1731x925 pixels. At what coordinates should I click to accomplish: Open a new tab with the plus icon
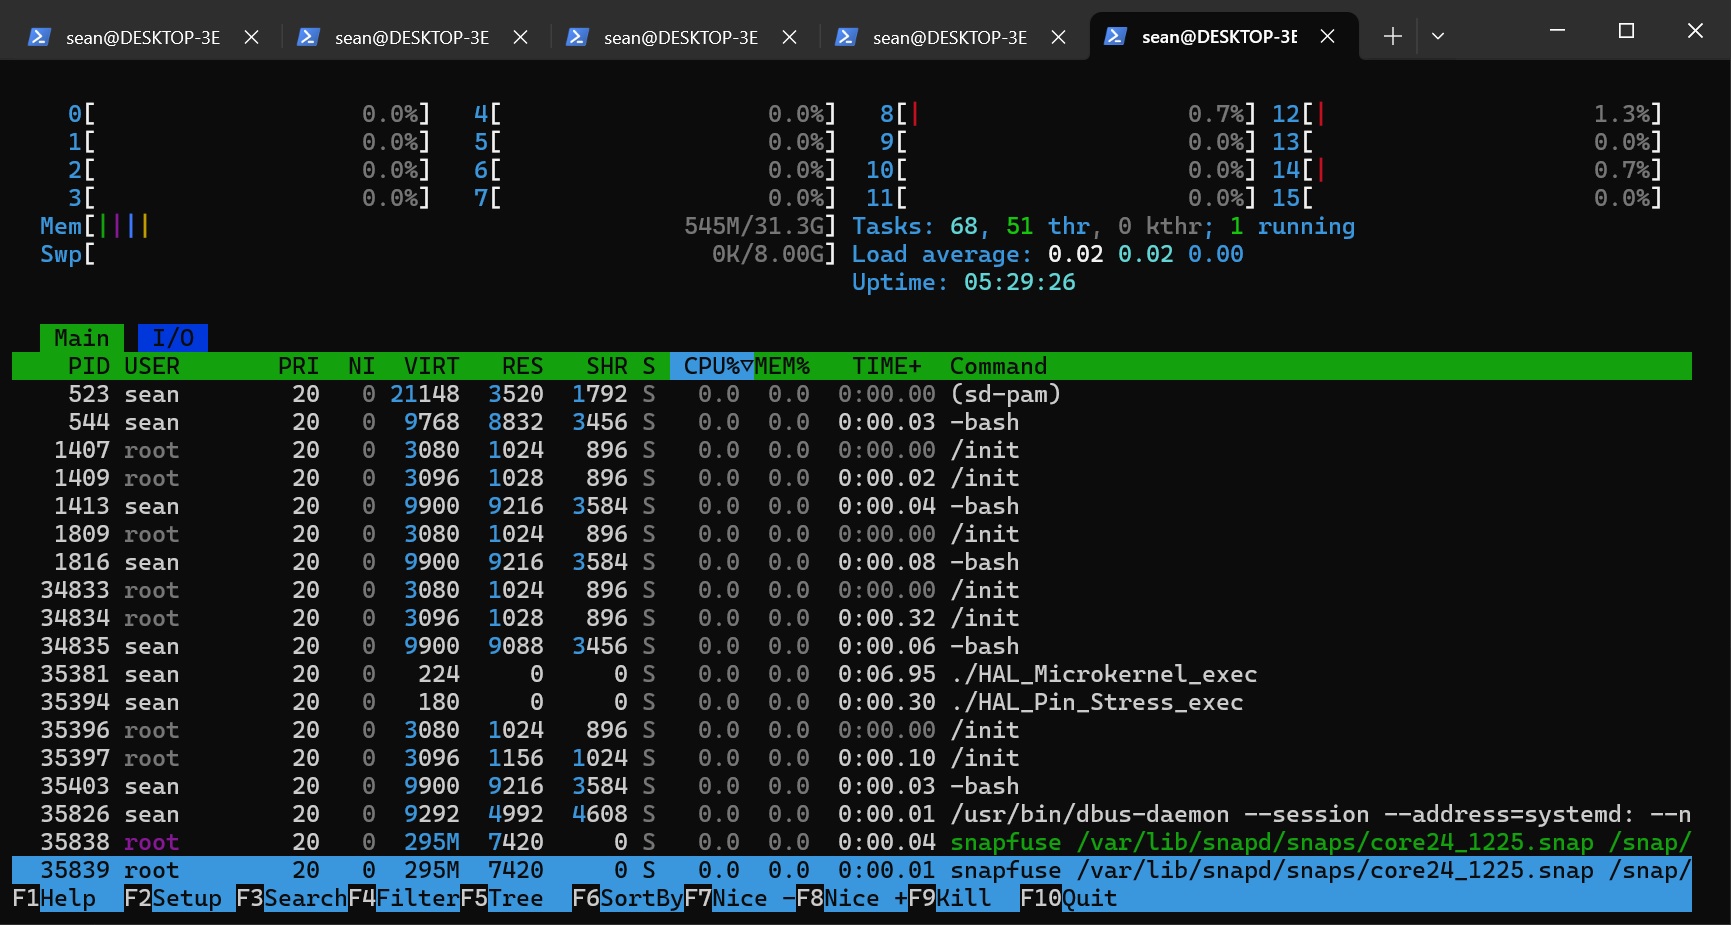[x=1391, y=36]
